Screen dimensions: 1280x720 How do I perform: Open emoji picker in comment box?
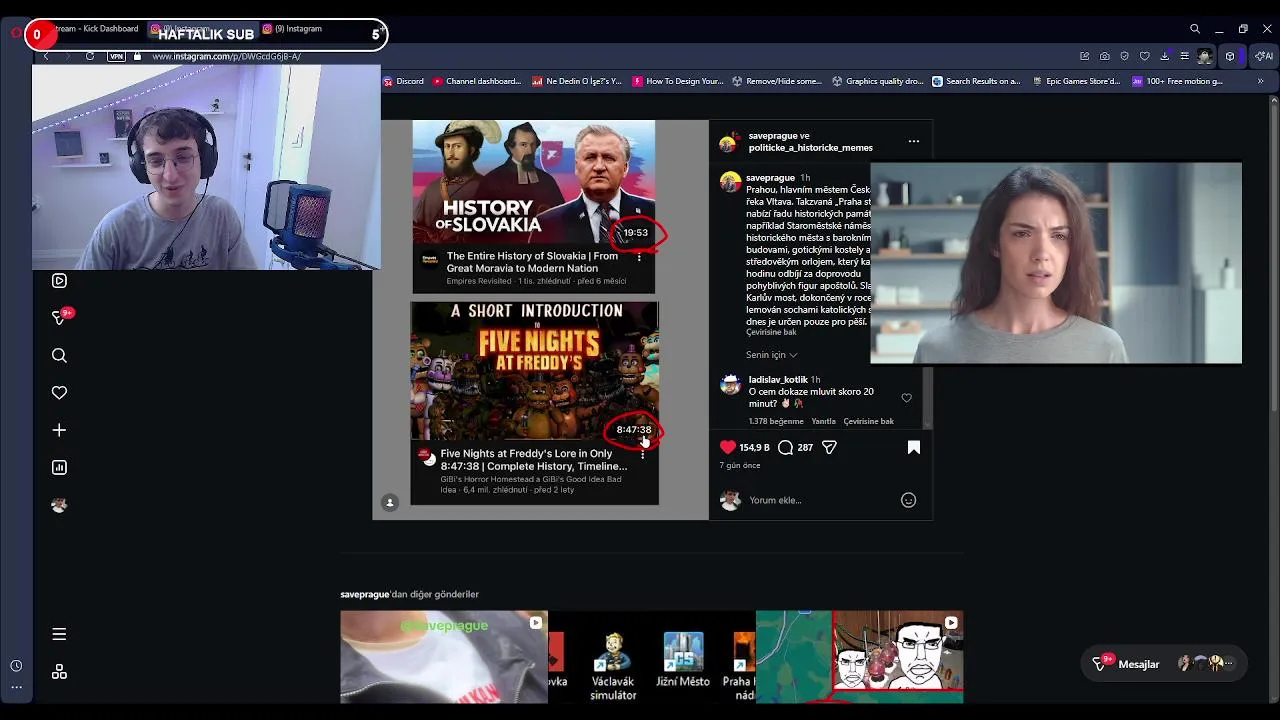tap(908, 500)
